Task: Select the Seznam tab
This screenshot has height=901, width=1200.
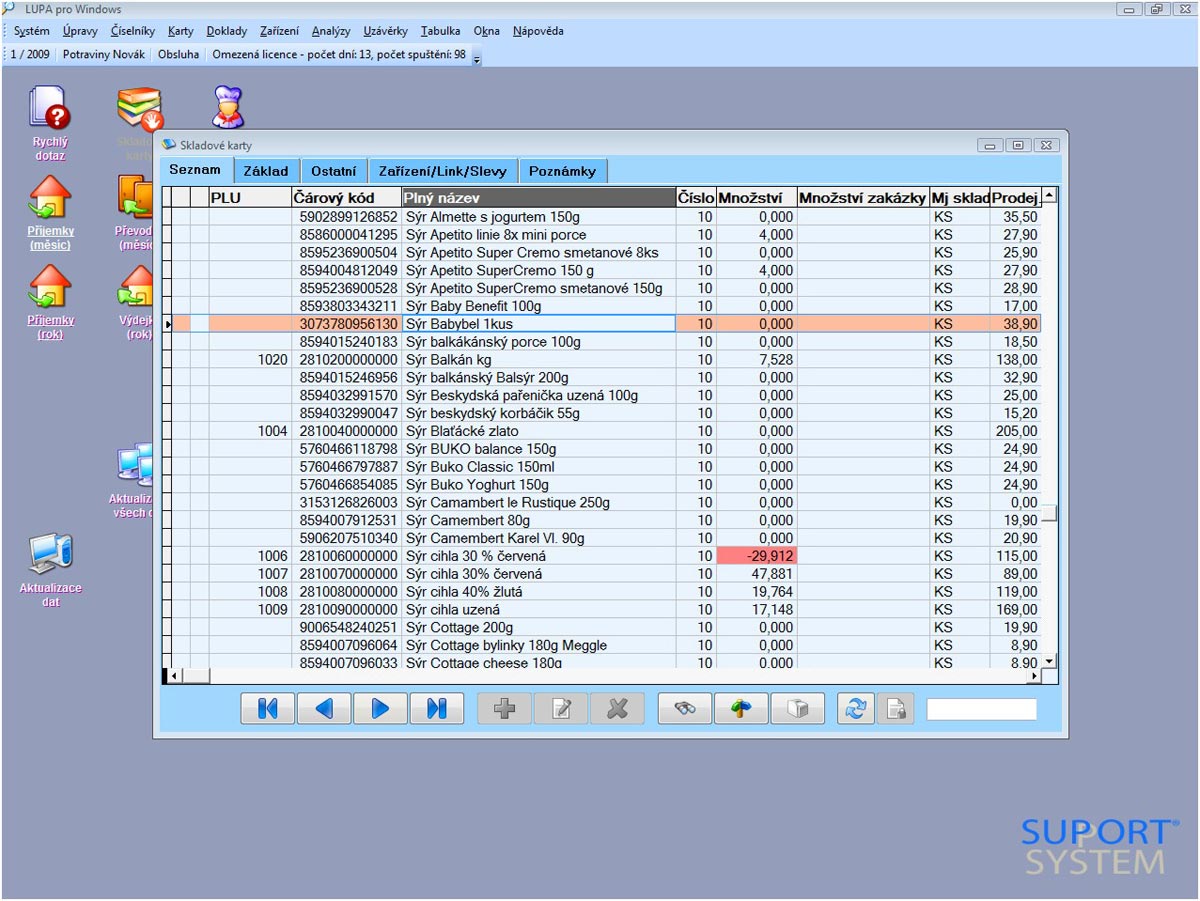Action: [x=195, y=170]
